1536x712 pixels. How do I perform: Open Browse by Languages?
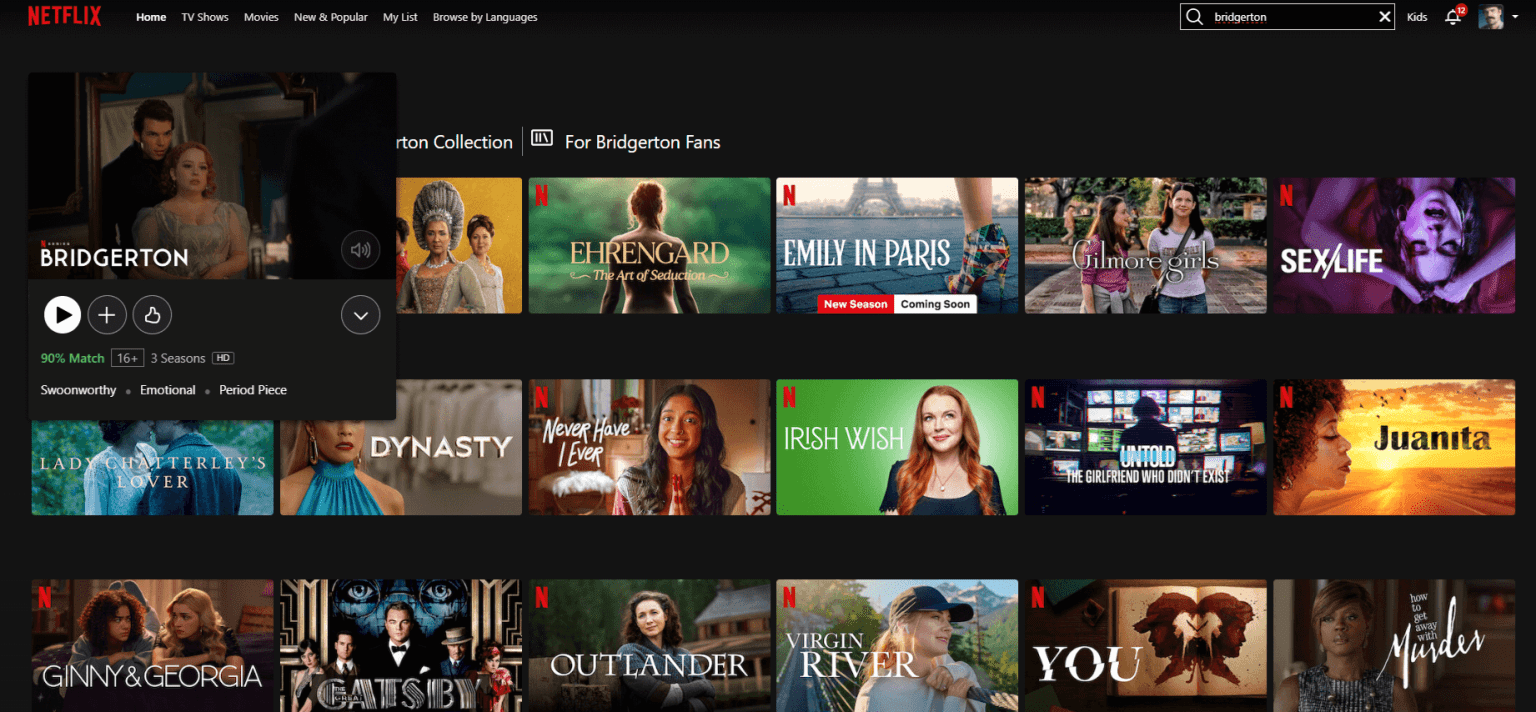point(485,17)
